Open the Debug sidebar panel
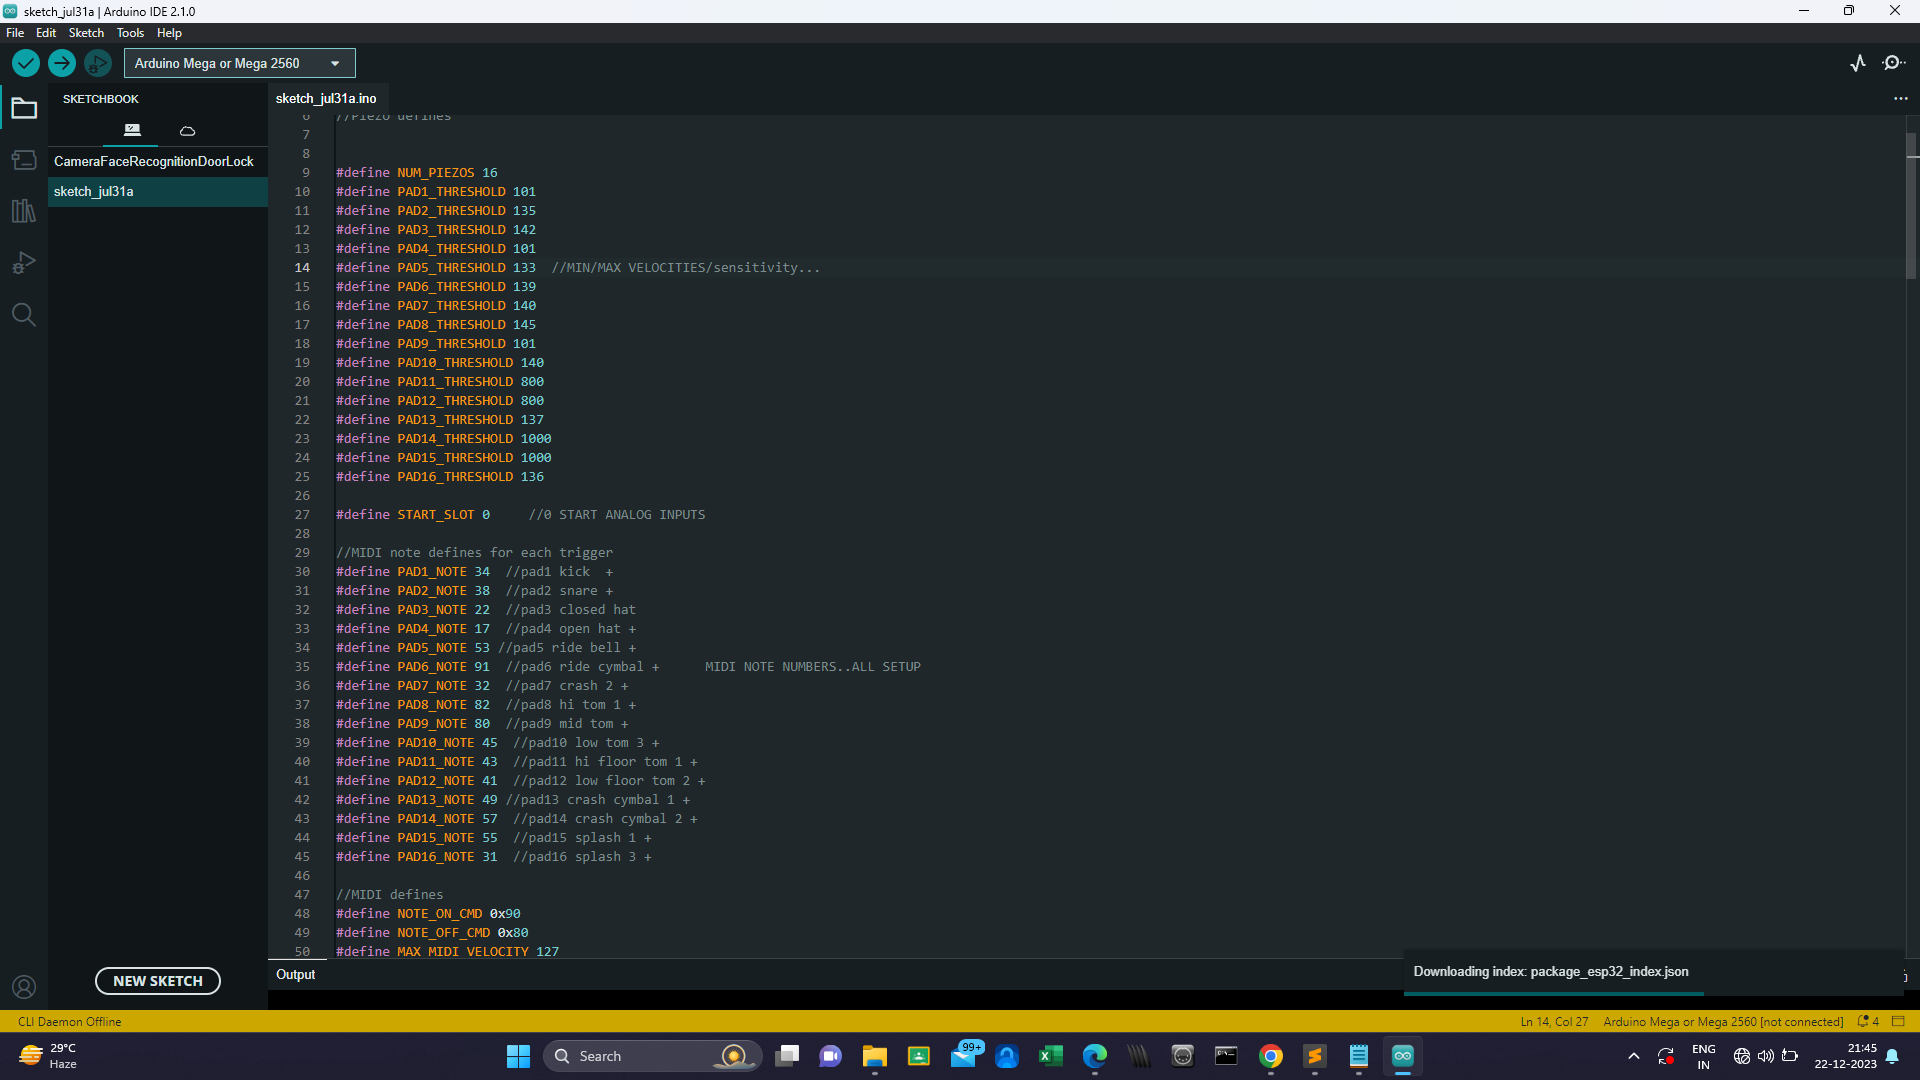The width and height of the screenshot is (1920, 1080). point(24,263)
